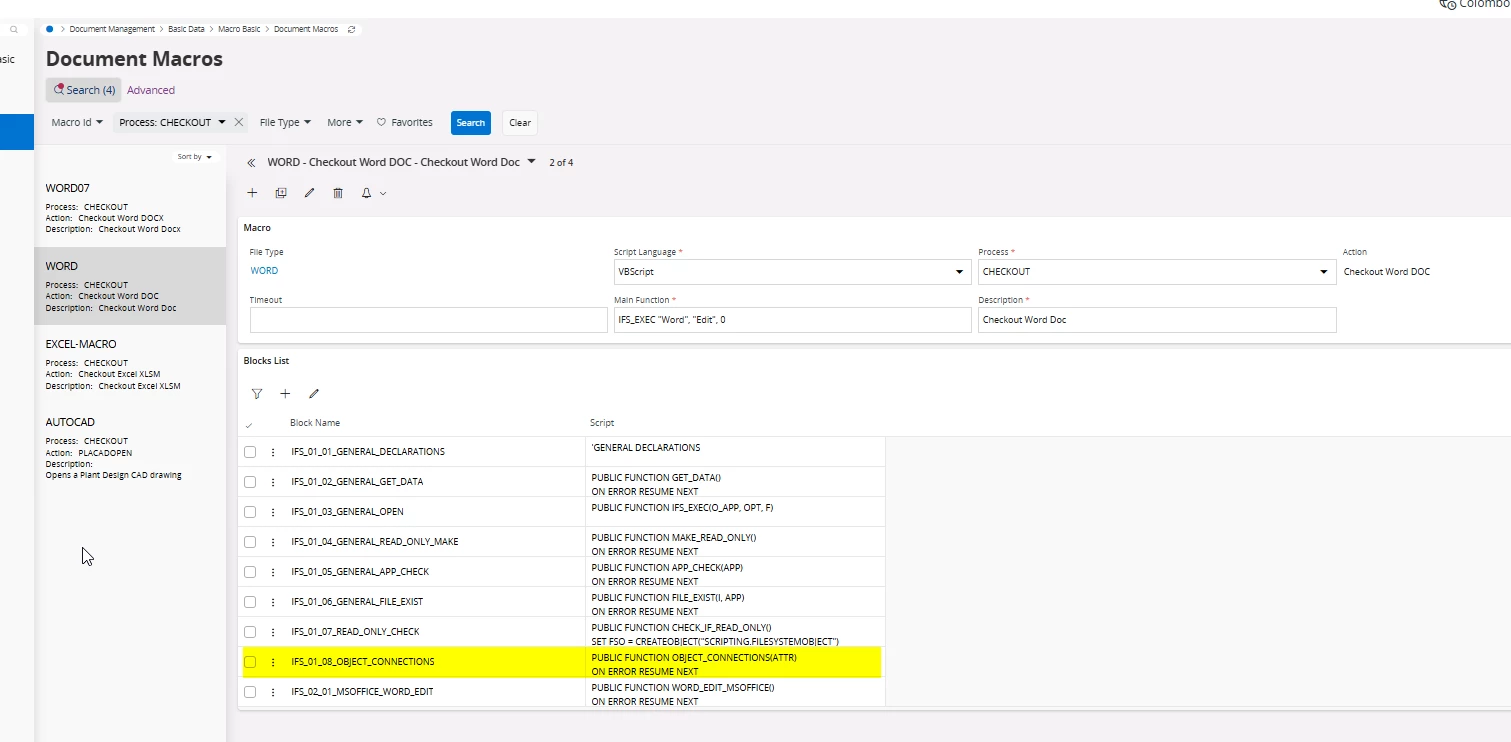
Task: Click the refresh icon after Document Macros breadcrumb
Action: 351,29
